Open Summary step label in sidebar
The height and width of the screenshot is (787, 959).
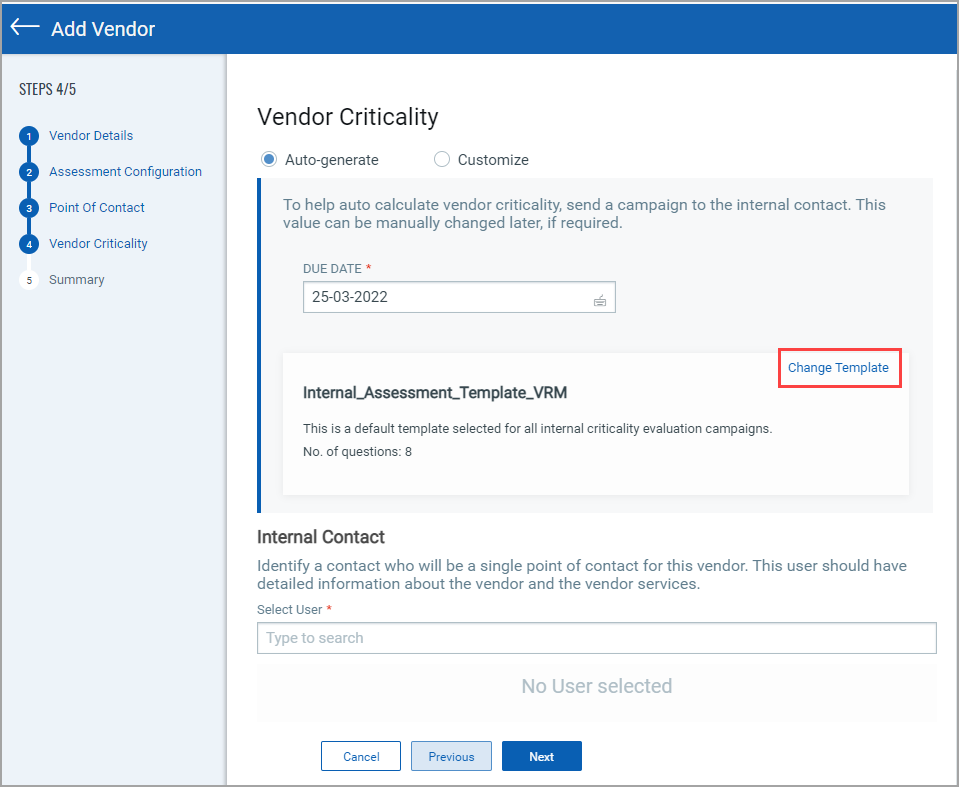coord(77,280)
